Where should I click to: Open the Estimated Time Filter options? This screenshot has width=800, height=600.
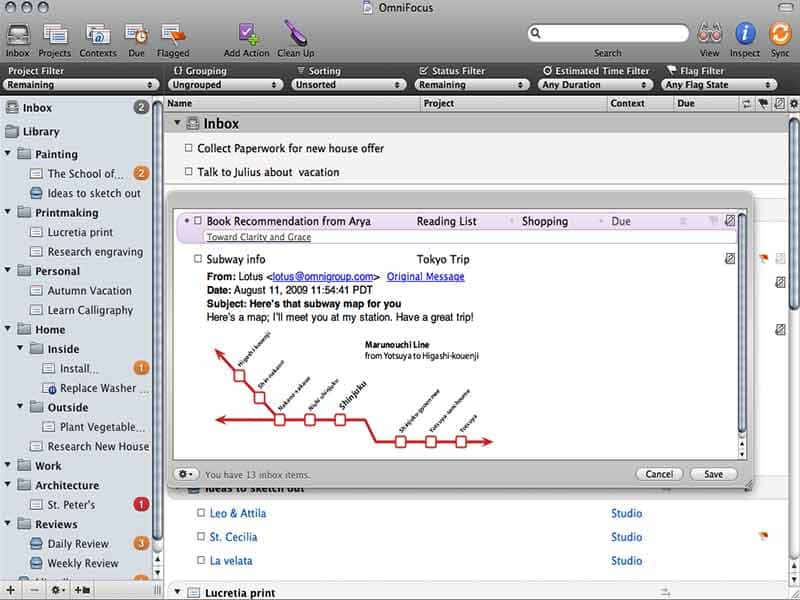[595, 85]
